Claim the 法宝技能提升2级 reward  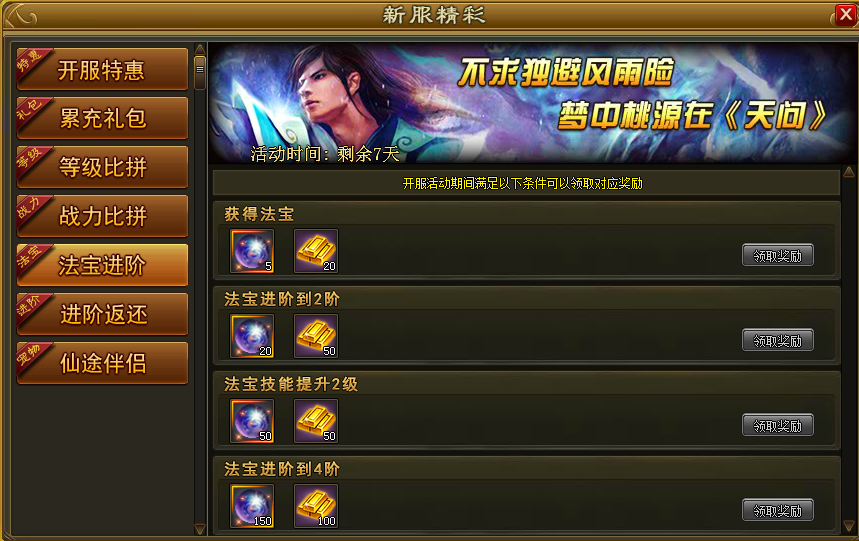778,425
